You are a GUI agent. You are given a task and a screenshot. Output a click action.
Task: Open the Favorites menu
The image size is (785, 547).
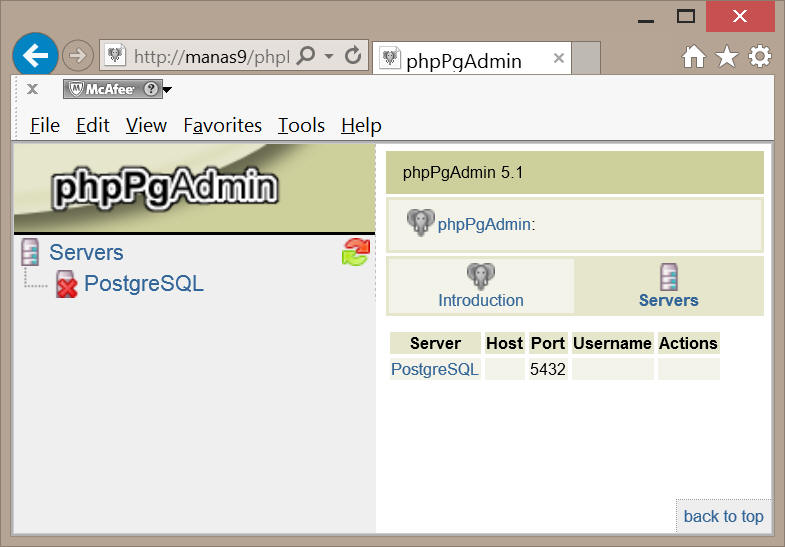click(222, 125)
